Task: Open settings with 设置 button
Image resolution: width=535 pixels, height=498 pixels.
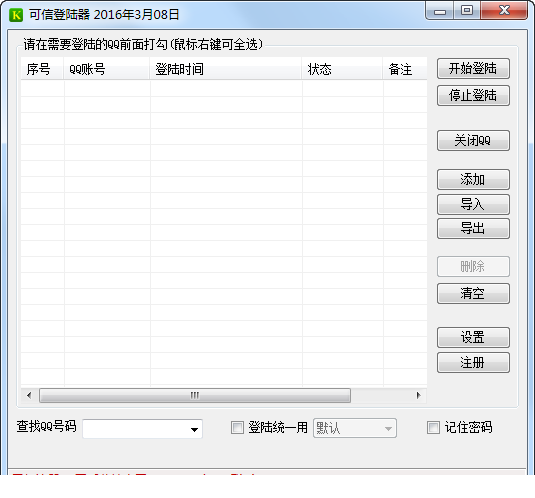Action: [473, 337]
